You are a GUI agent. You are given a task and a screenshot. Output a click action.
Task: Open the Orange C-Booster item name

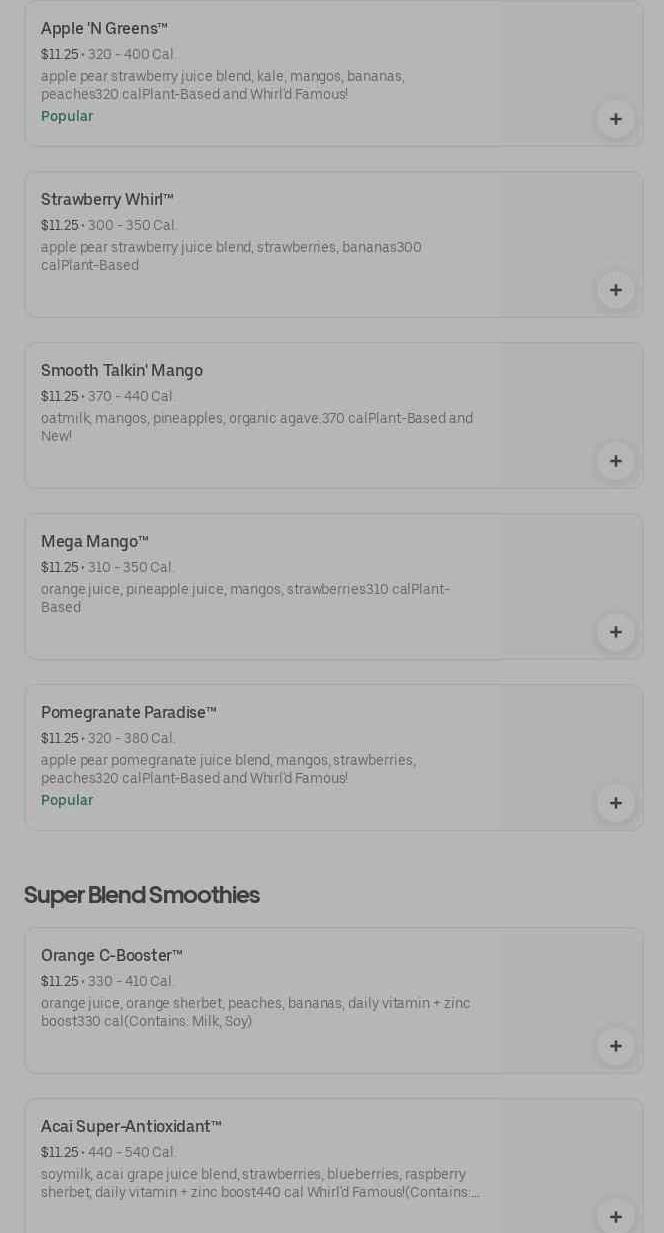[x=111, y=956]
